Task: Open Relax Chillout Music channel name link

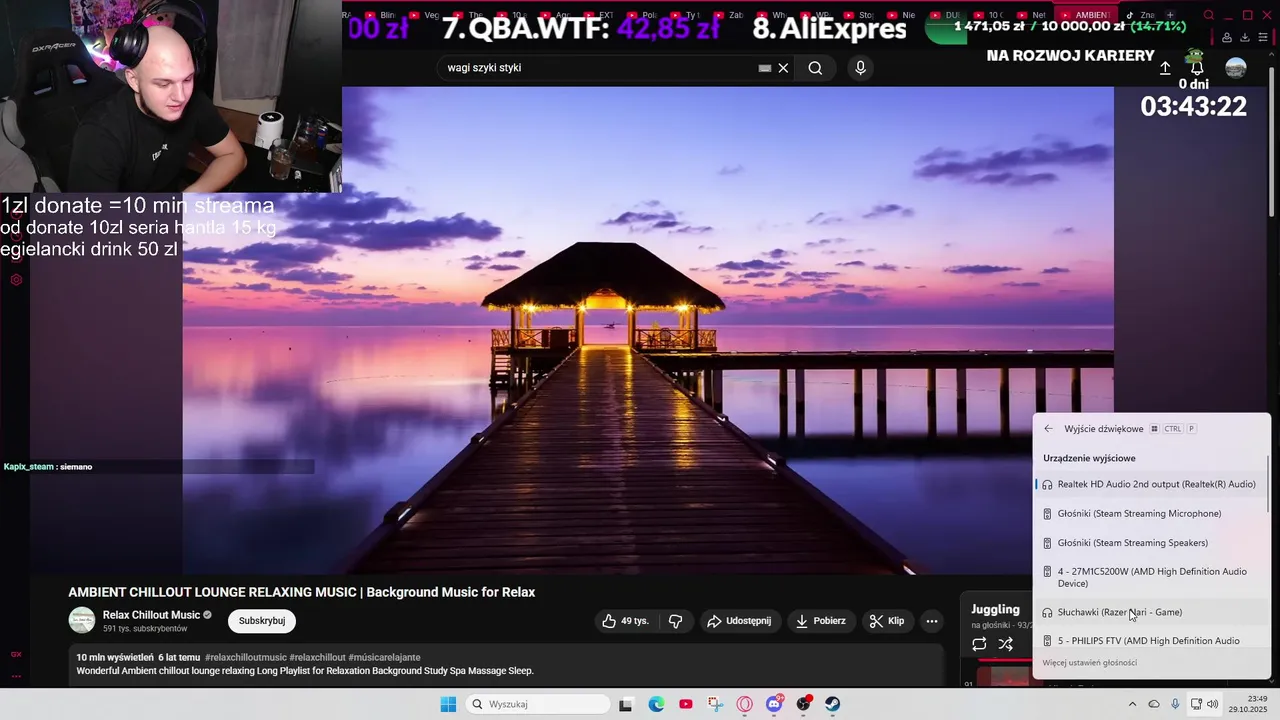Action: coord(151,615)
